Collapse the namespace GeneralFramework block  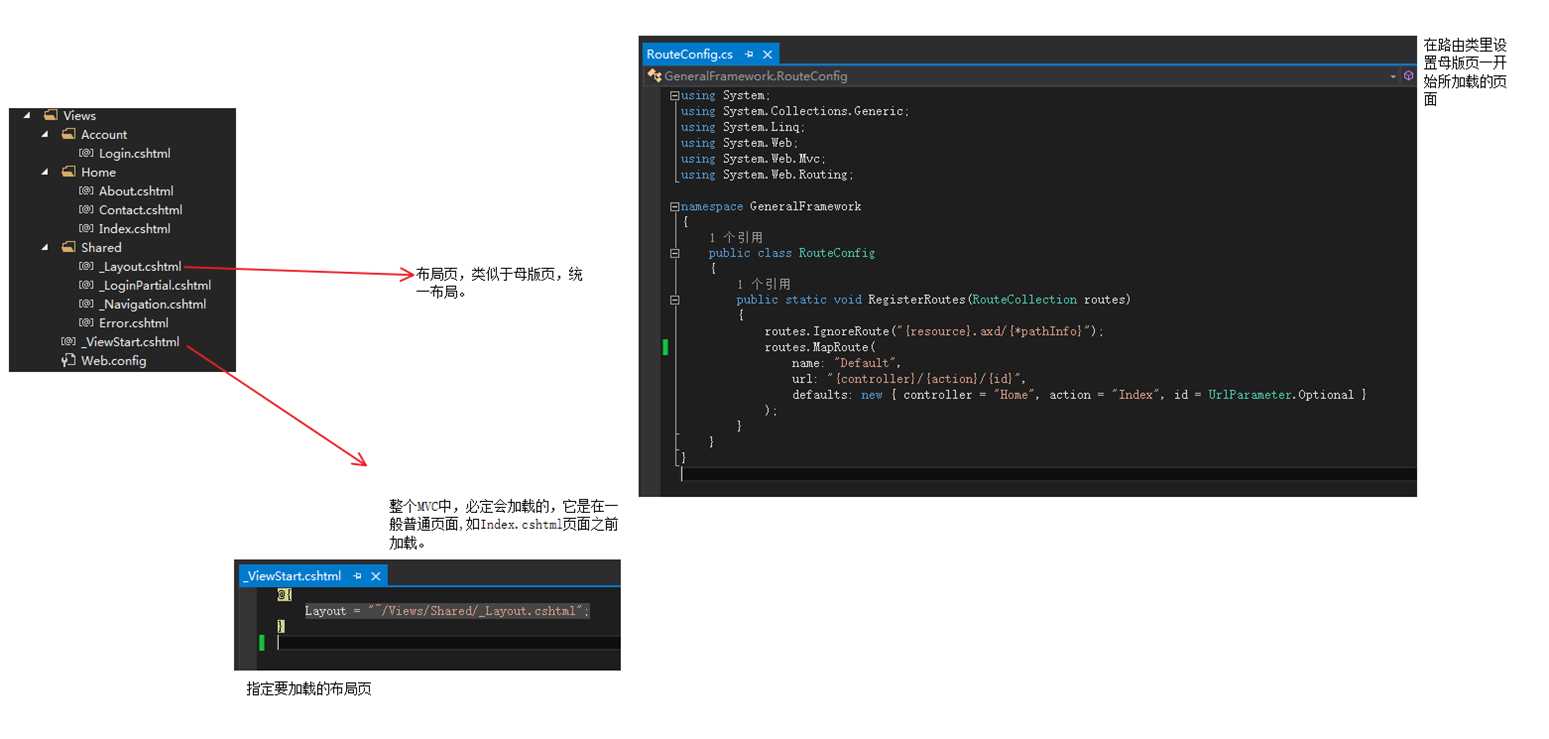(x=675, y=207)
